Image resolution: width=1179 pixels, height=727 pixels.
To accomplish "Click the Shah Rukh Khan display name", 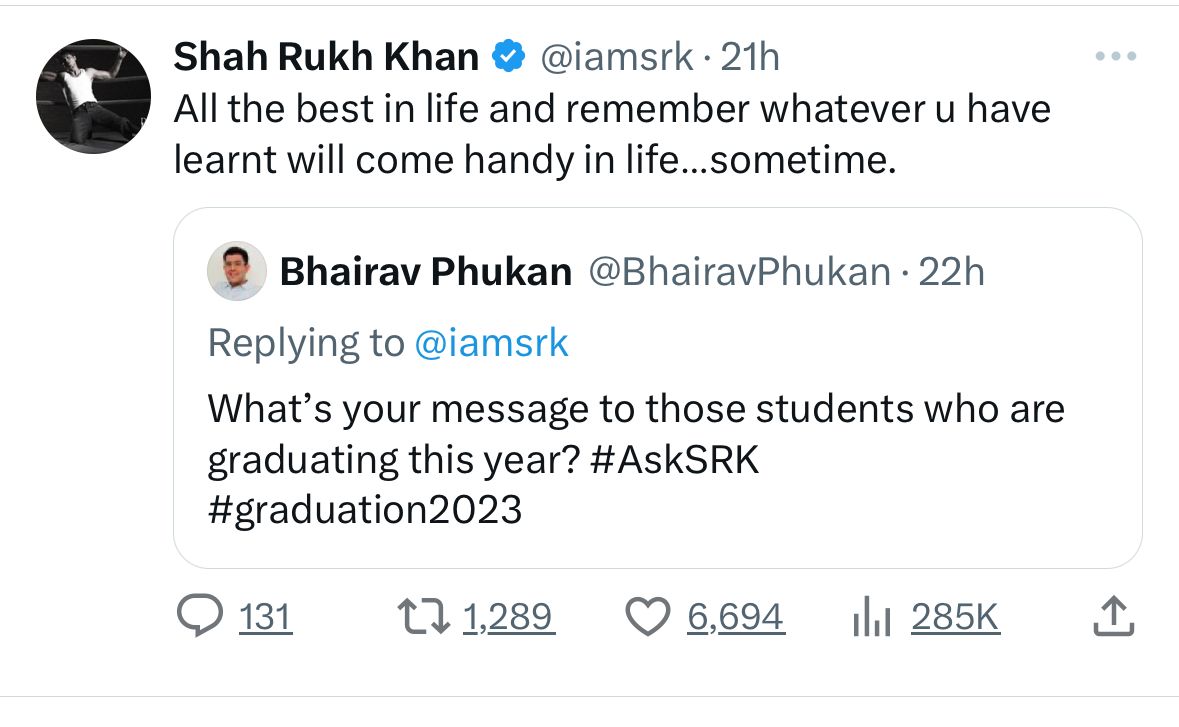I will [326, 58].
